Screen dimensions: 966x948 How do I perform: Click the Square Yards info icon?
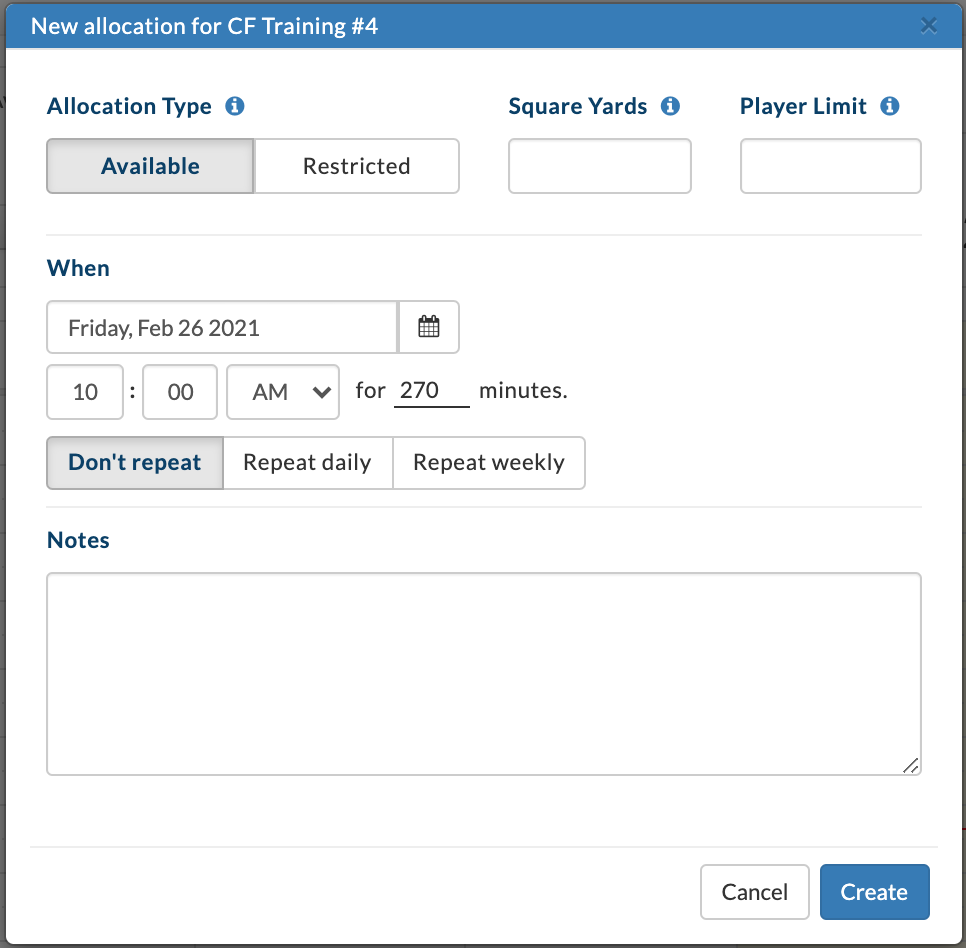tap(670, 106)
